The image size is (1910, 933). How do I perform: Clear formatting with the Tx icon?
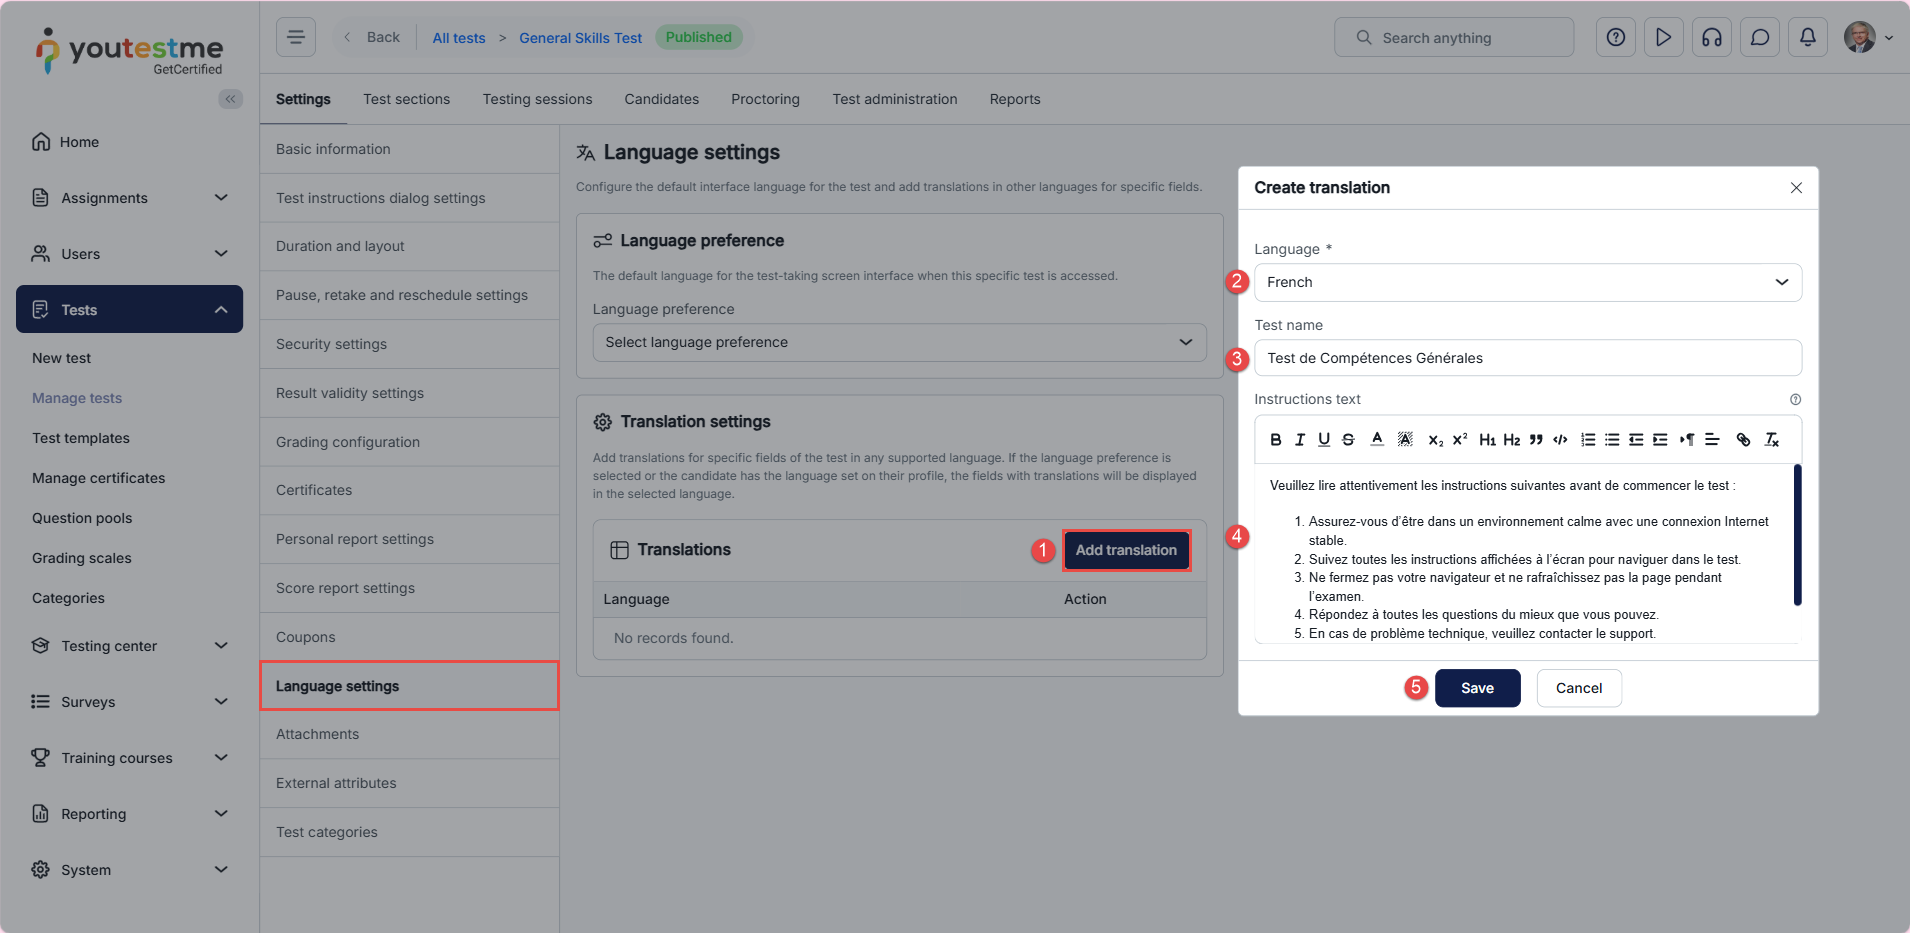(1771, 440)
